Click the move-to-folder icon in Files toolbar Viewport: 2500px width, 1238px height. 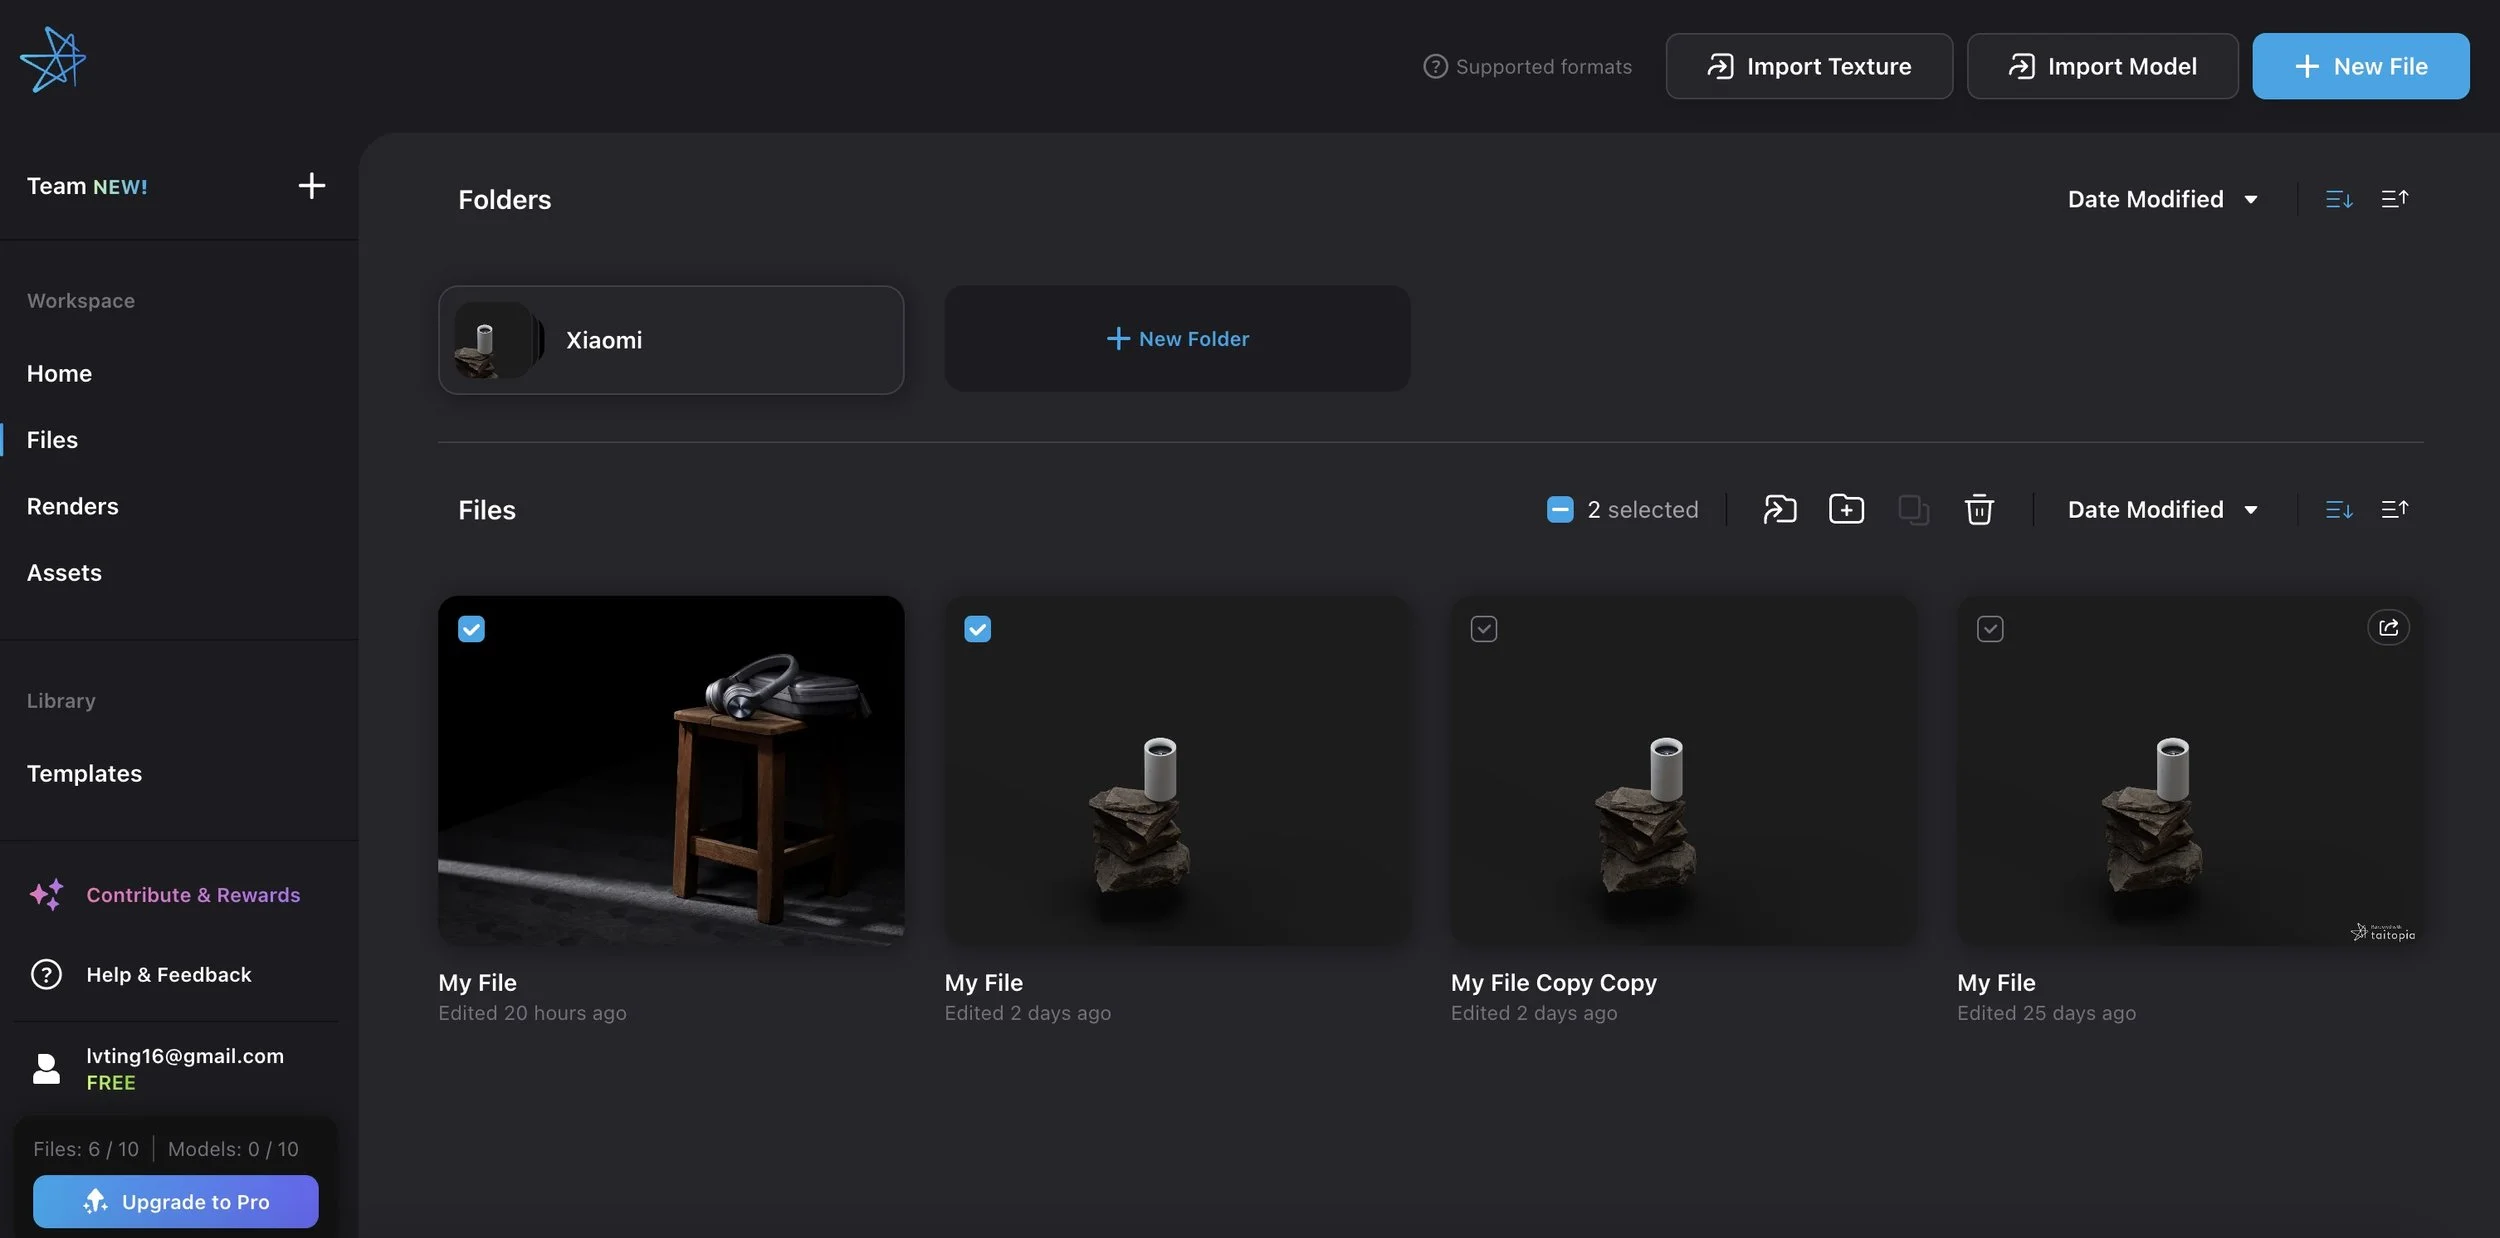click(1779, 510)
